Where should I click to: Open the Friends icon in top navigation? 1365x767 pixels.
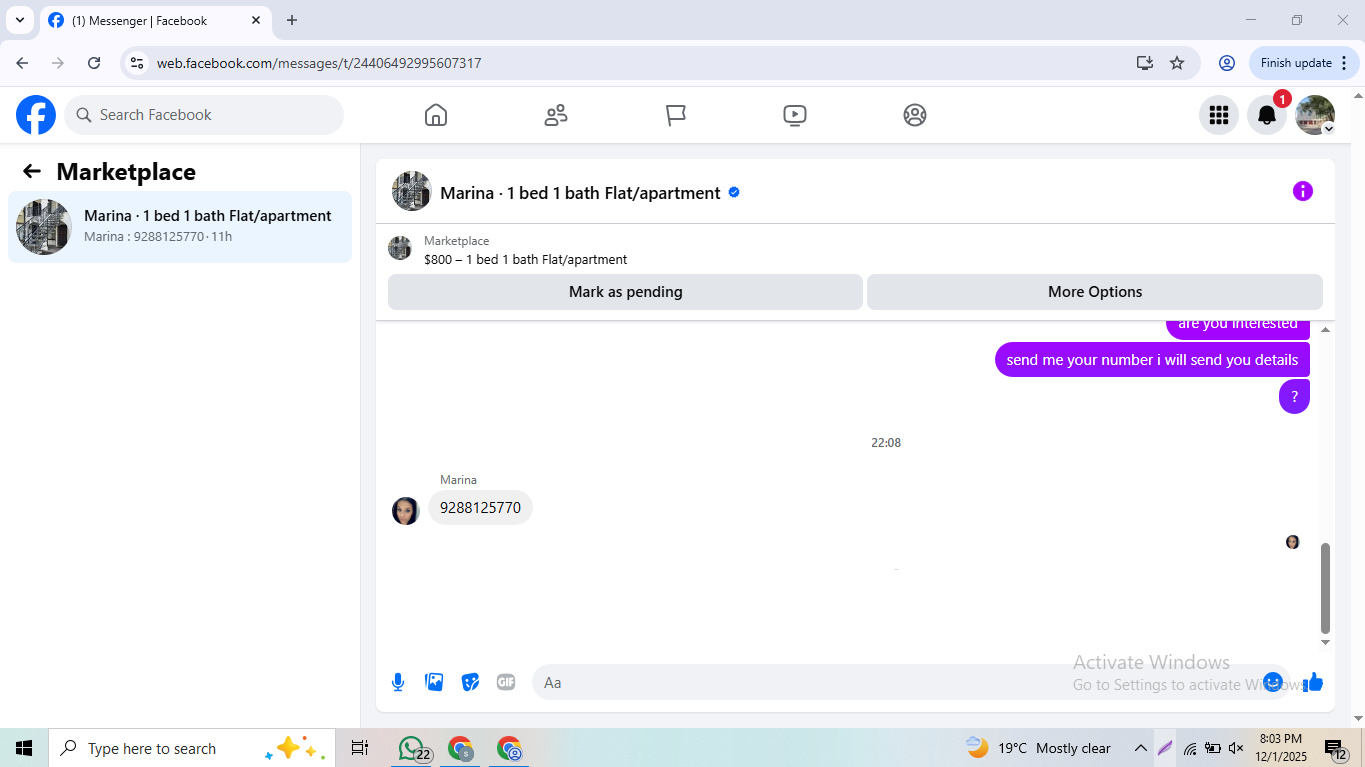[556, 115]
